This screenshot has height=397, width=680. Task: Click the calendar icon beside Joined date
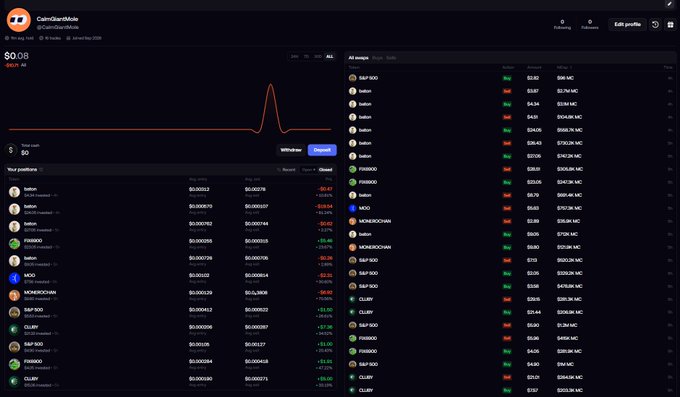pos(68,38)
